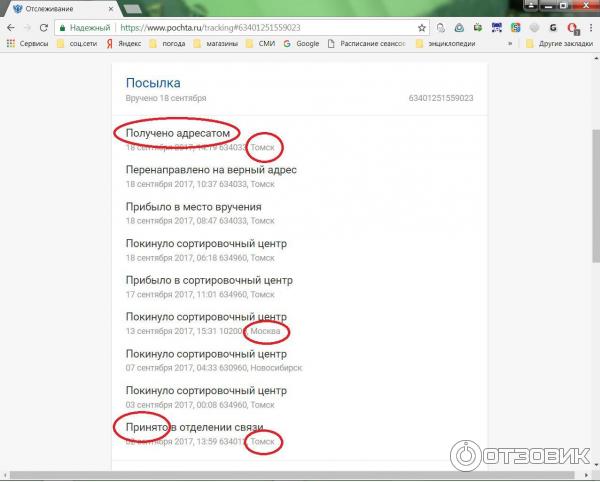Select the Прибыло в сортировочный центр entry

[209, 280]
